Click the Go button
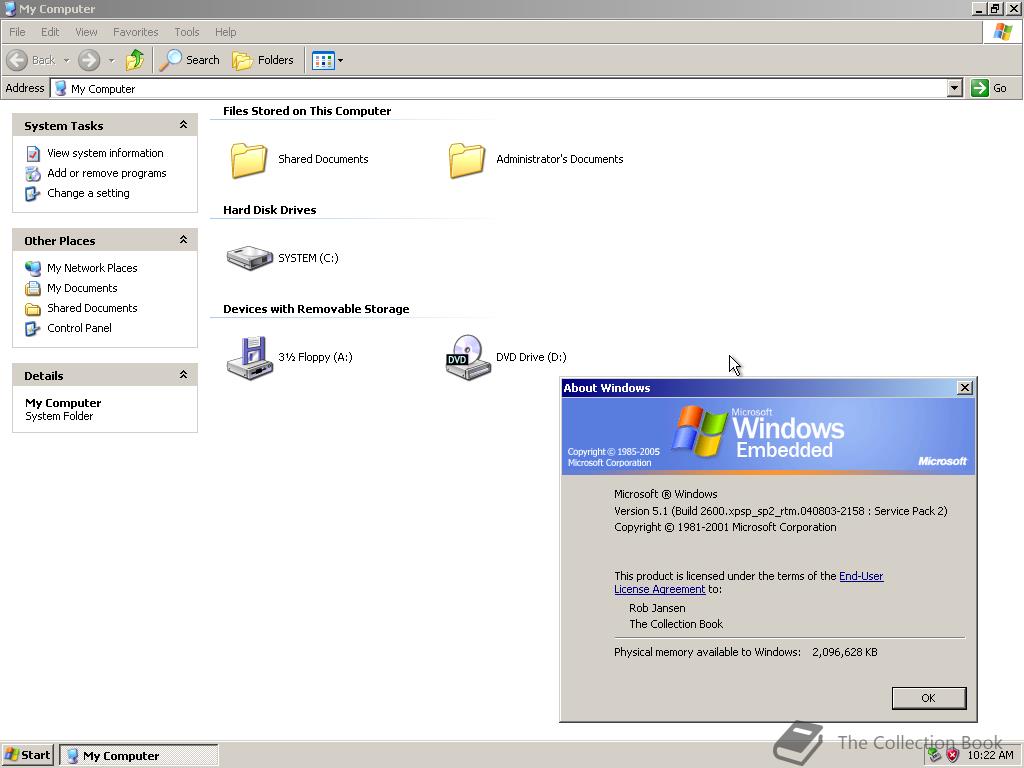The width and height of the screenshot is (1024, 768). (990, 88)
